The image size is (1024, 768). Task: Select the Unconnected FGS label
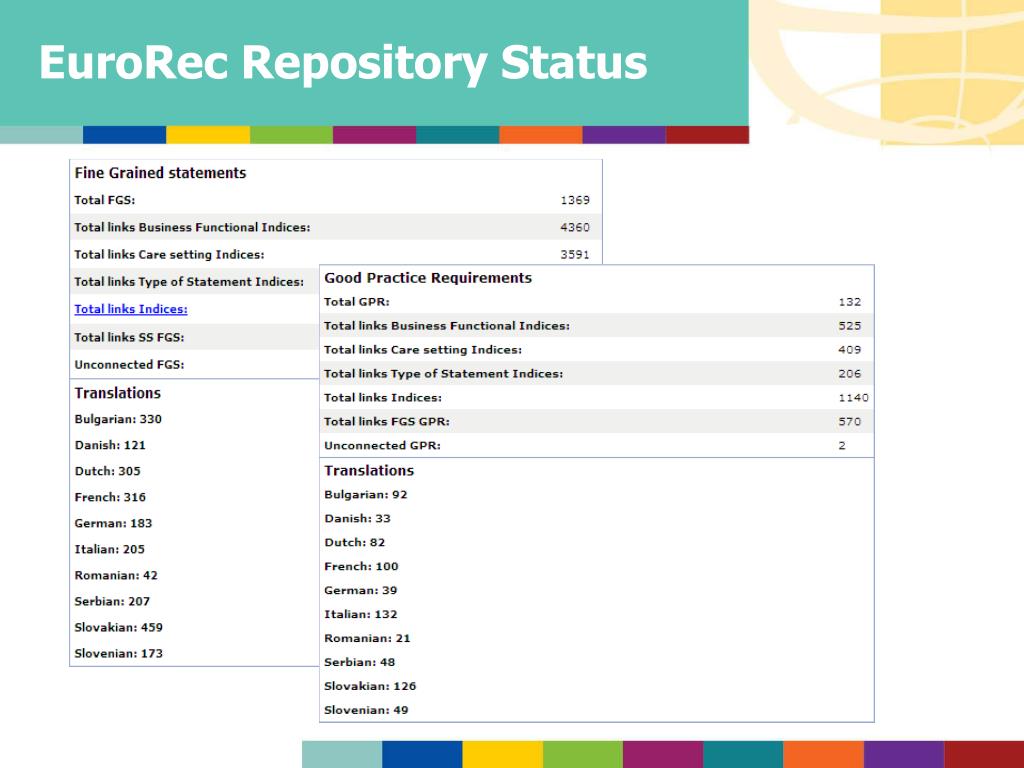[x=129, y=364]
